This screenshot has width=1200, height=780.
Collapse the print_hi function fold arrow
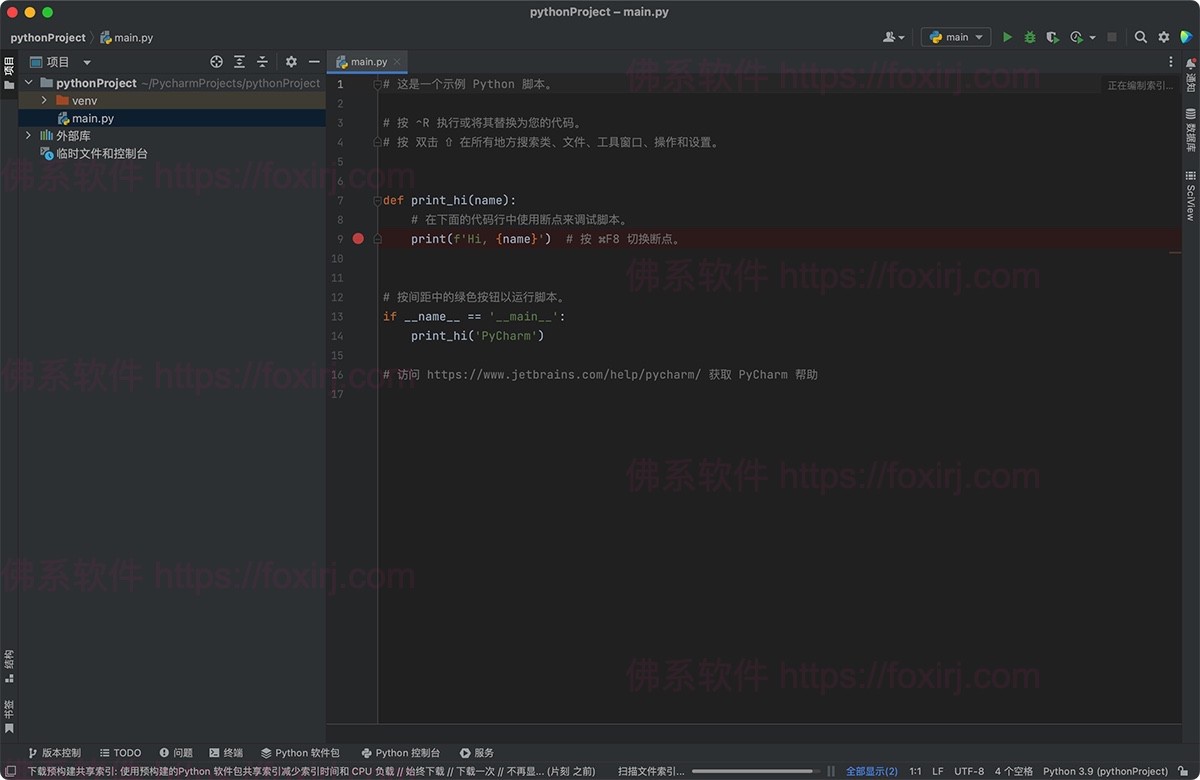(x=376, y=199)
